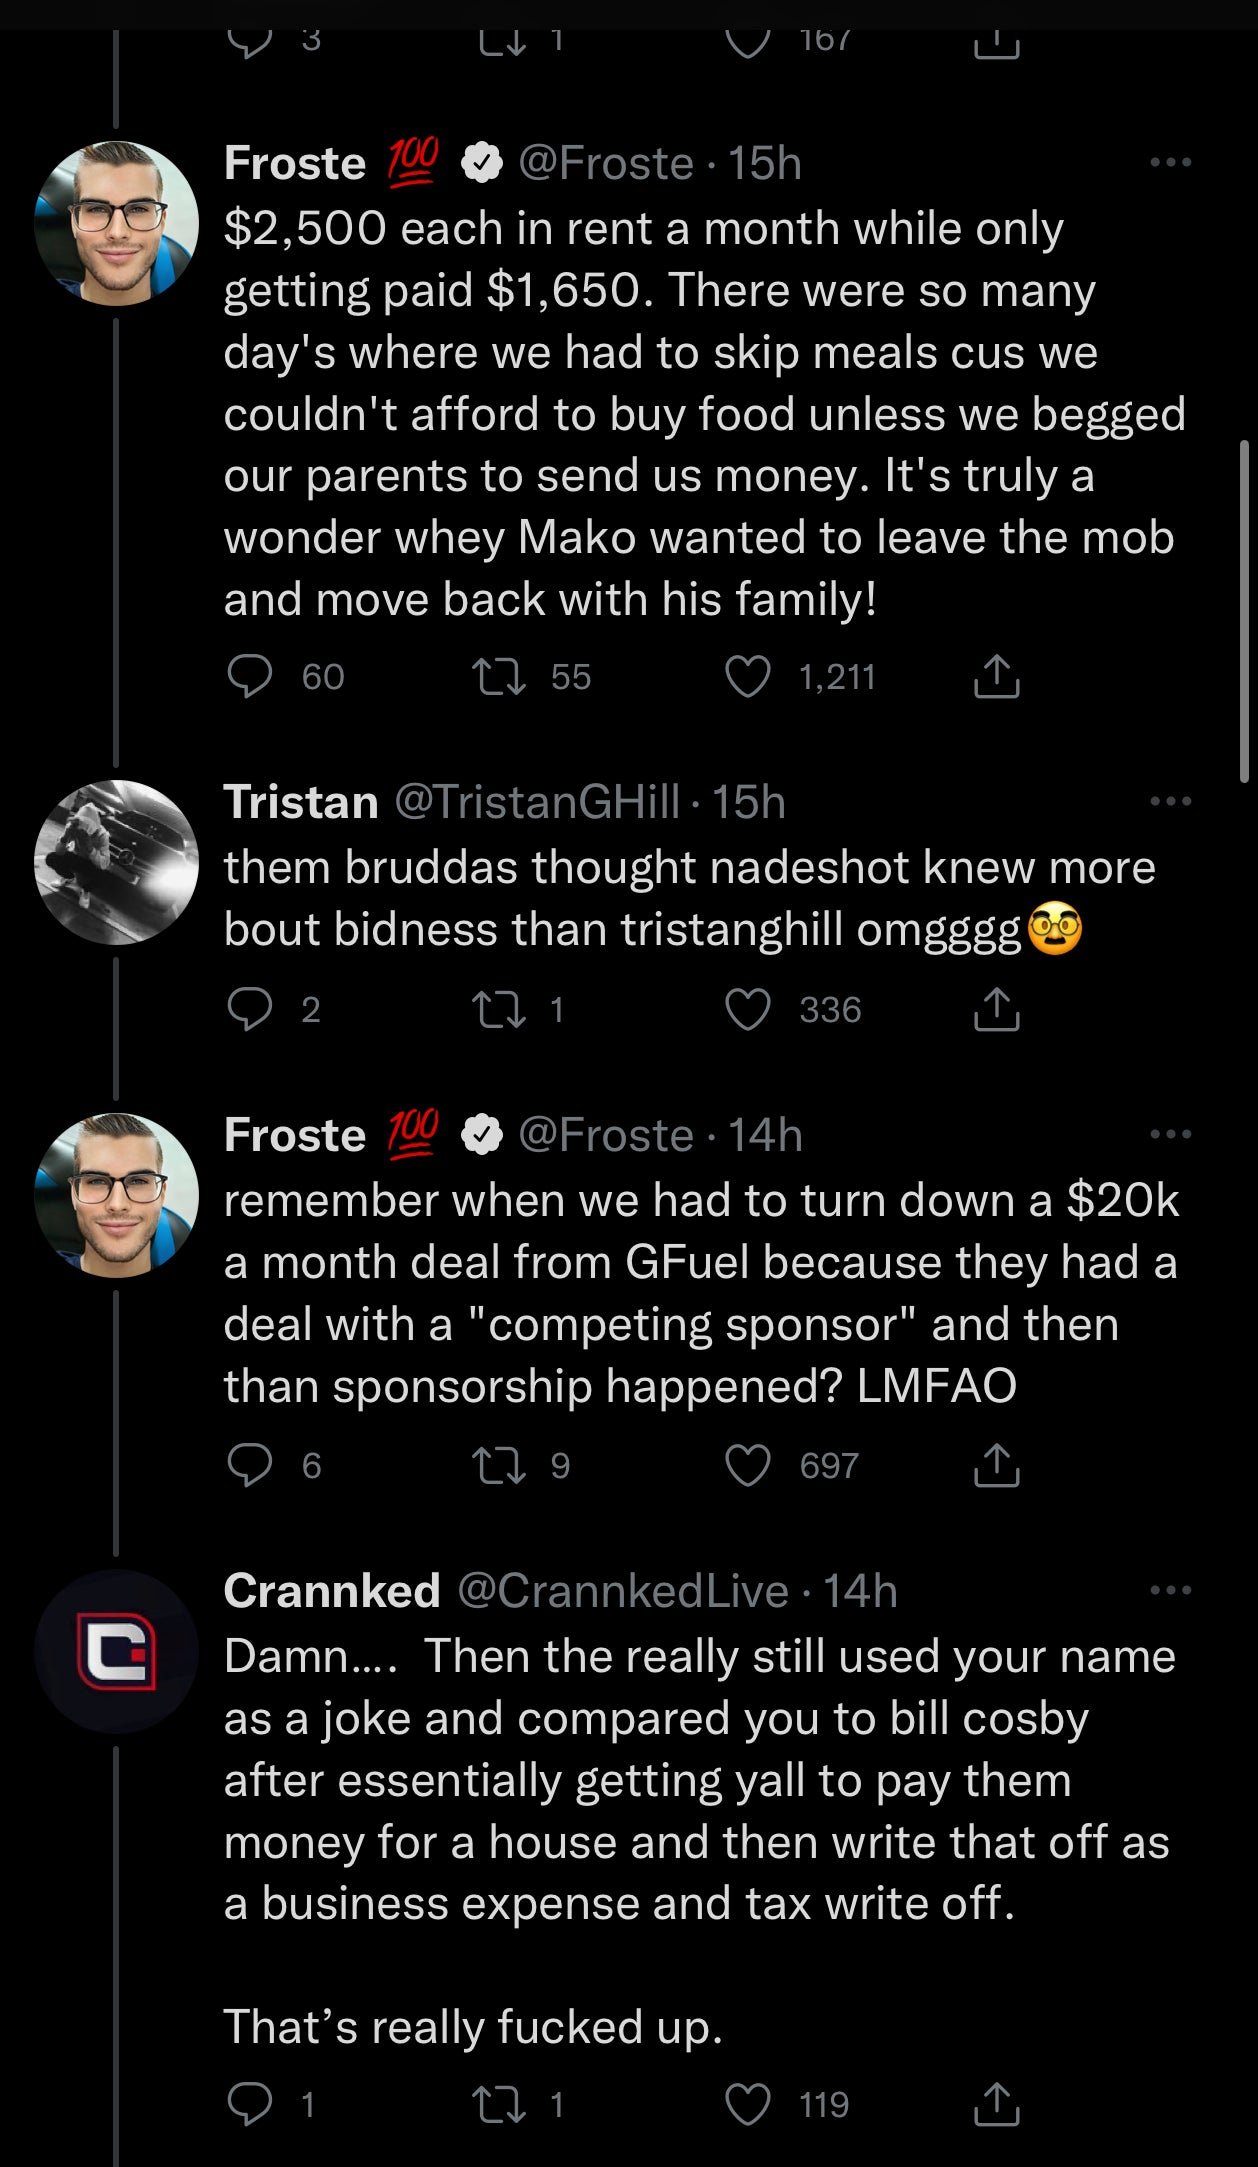1258x2167 pixels.
Task: Retweet Tristan's bidness tweet
Action: click(498, 1010)
